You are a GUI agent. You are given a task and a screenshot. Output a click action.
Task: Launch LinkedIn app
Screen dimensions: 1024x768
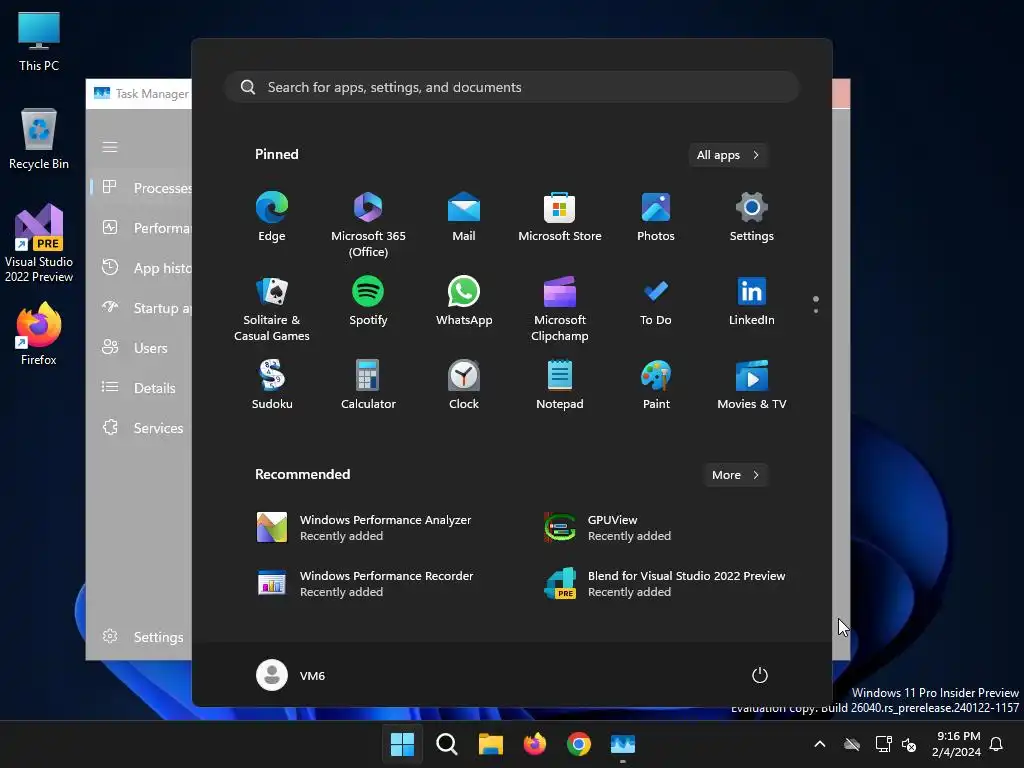click(x=752, y=300)
